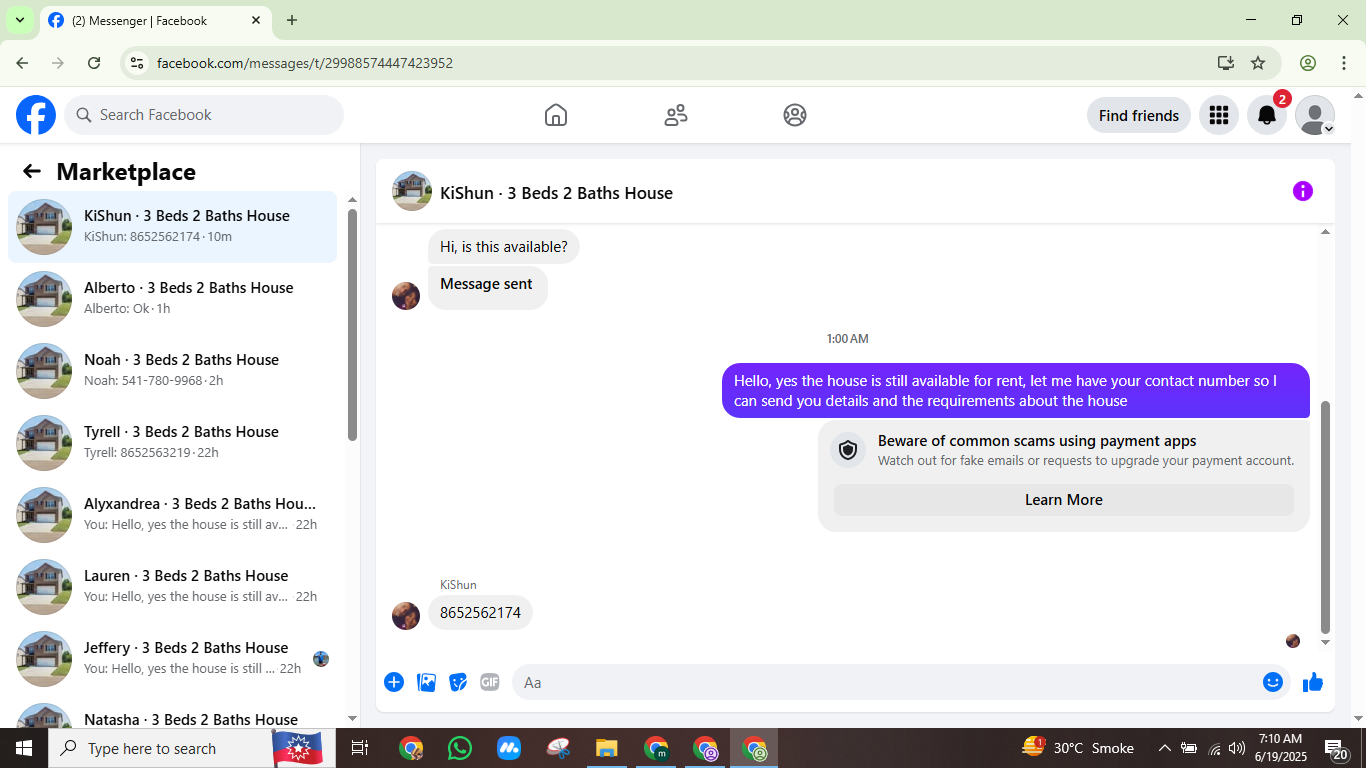Click the chat messages scrollbar
Image resolution: width=1366 pixels, height=768 pixels.
click(1326, 517)
